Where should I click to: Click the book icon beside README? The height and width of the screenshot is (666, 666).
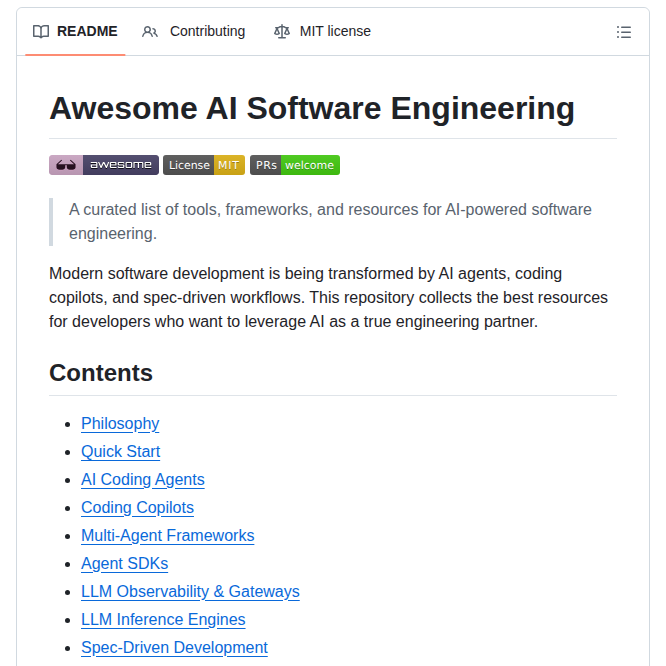pos(41,31)
